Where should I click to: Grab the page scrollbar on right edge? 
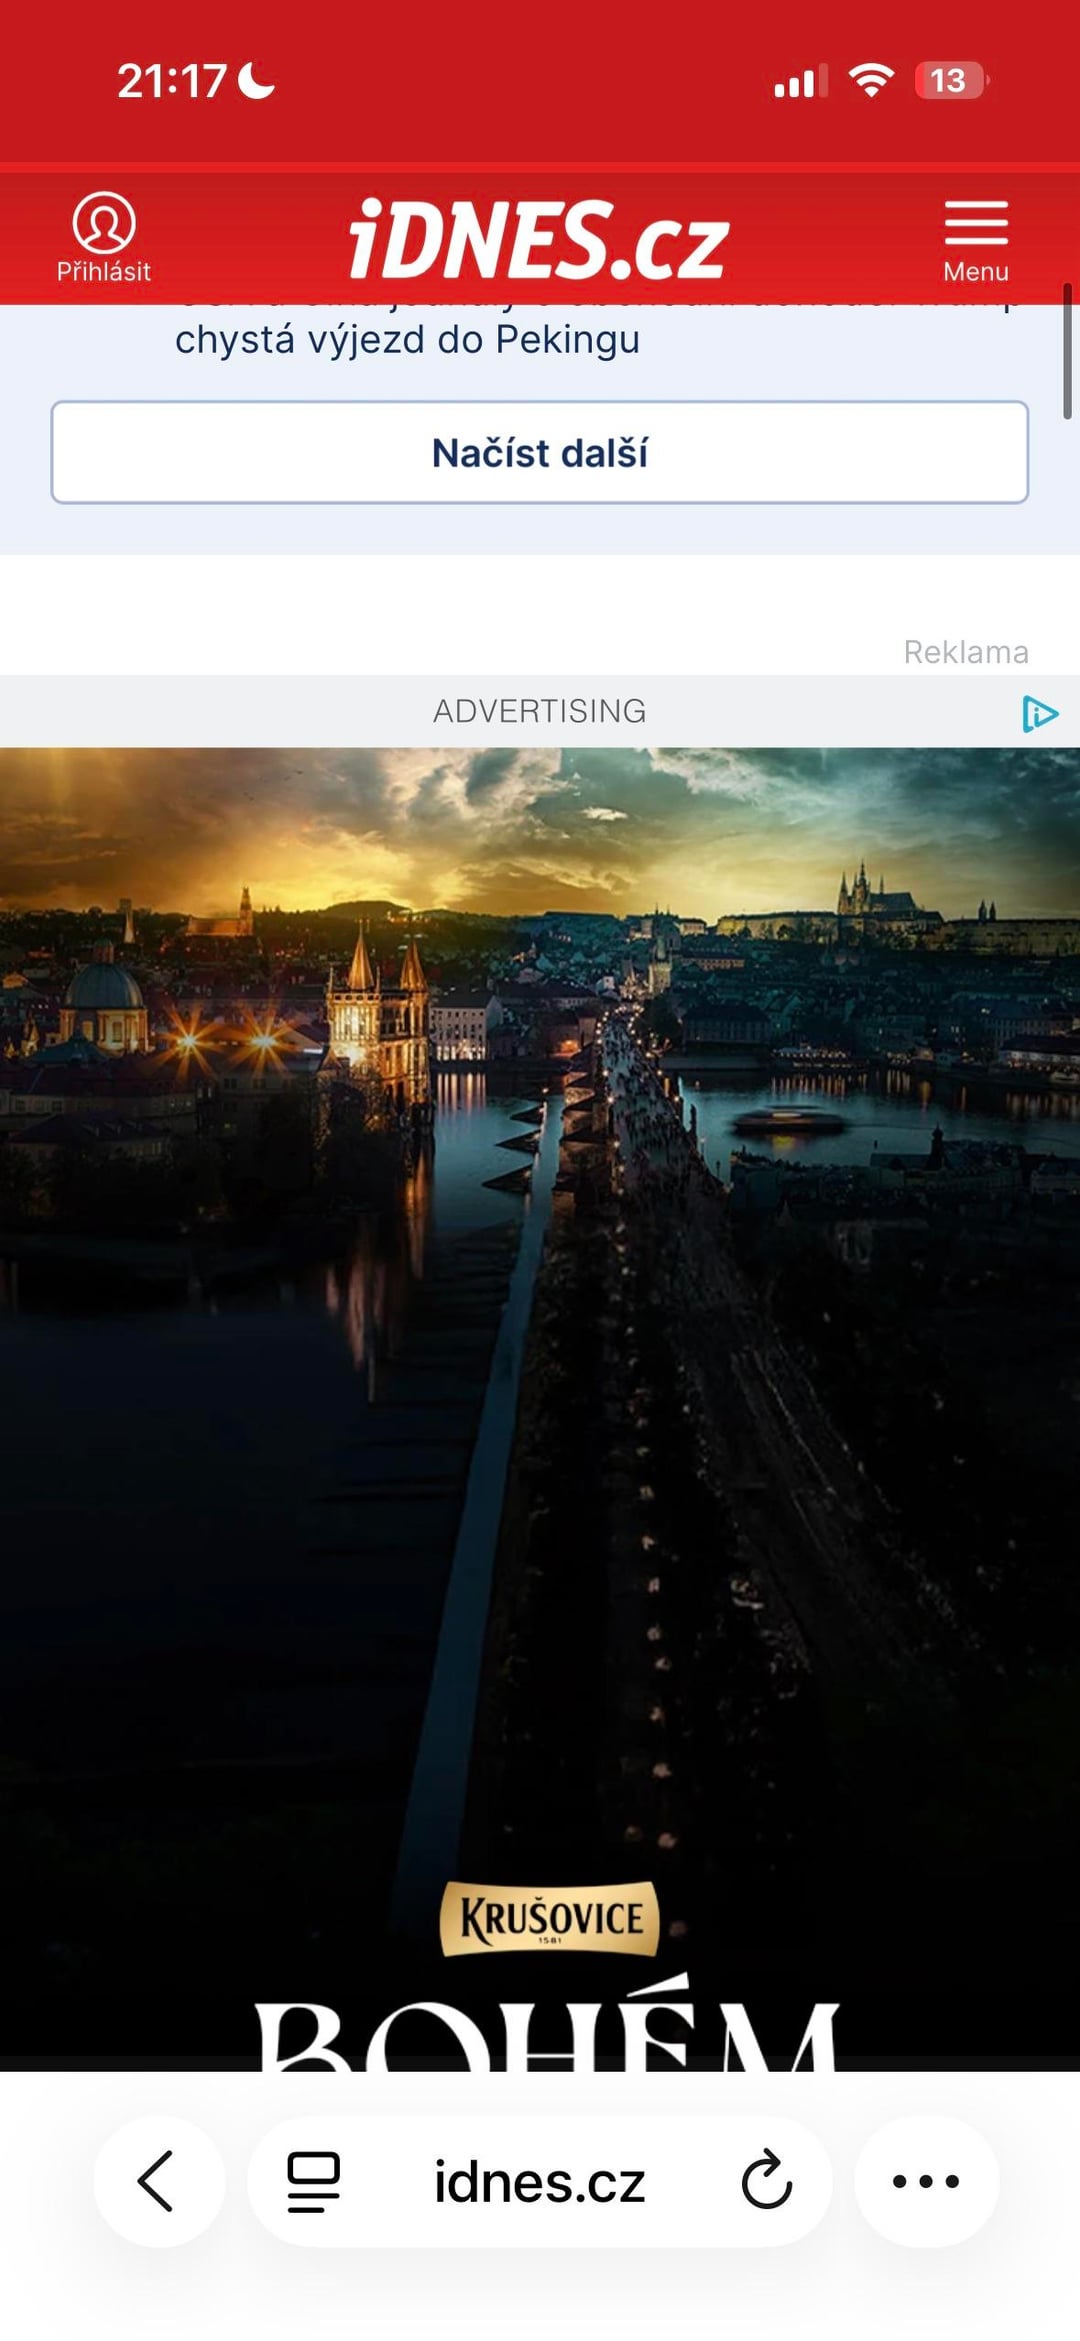(1067, 352)
